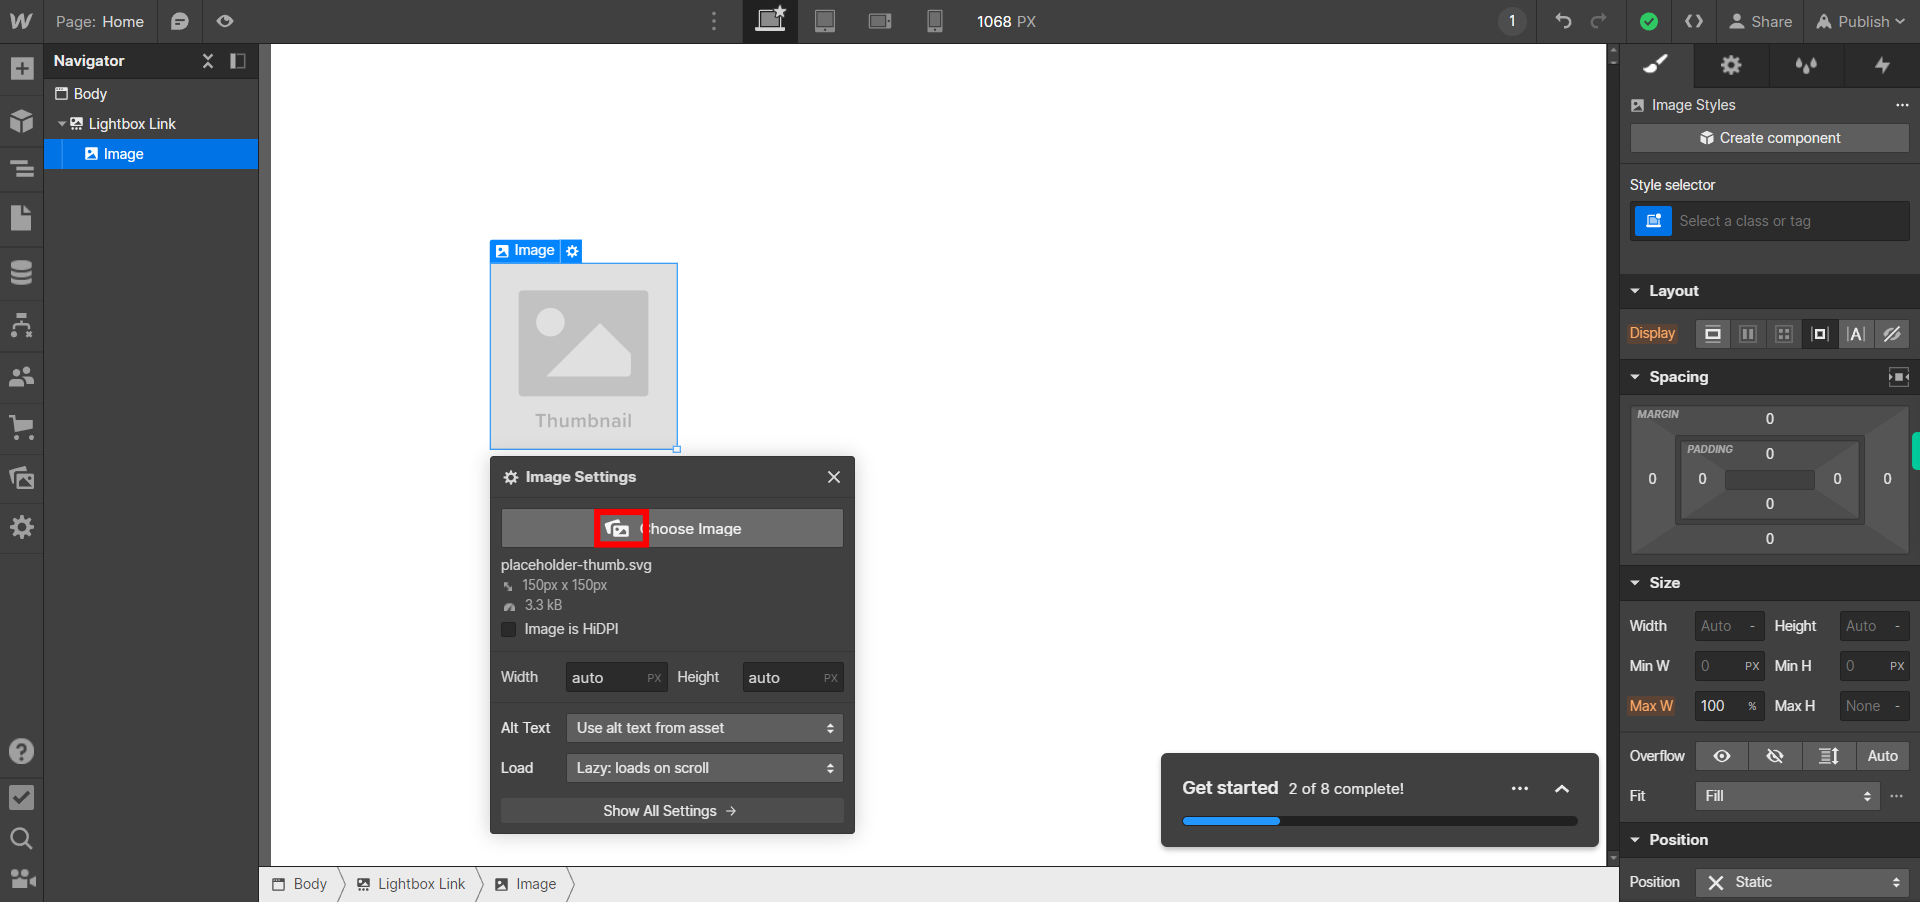Set display to Inline-block

pyautogui.click(x=1820, y=334)
